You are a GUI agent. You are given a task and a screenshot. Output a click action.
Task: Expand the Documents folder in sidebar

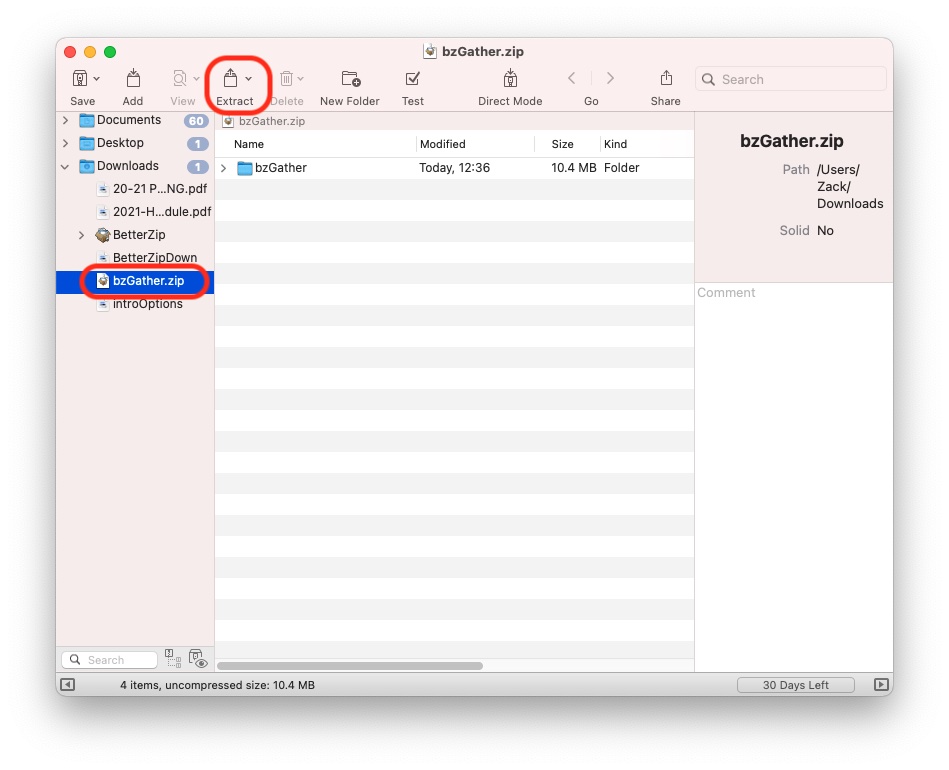click(65, 120)
